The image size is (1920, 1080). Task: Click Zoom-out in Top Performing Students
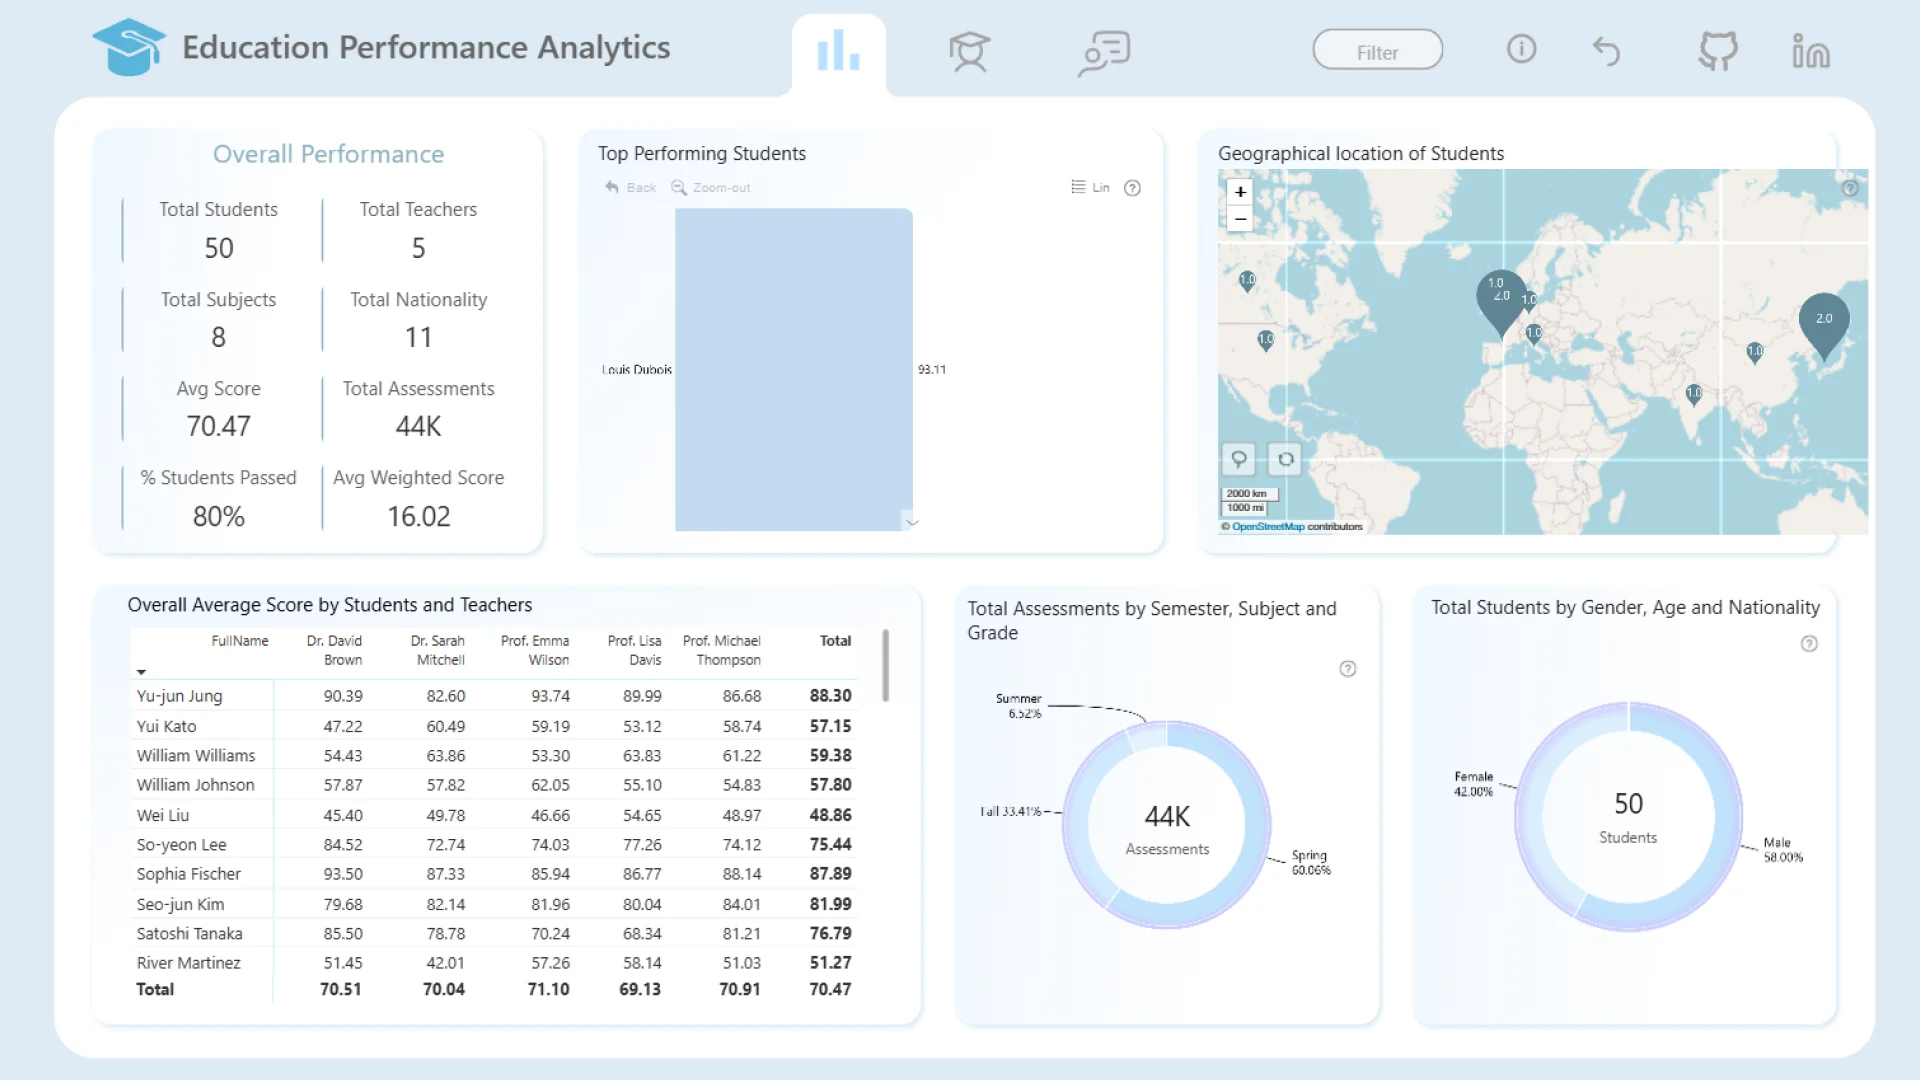click(711, 188)
